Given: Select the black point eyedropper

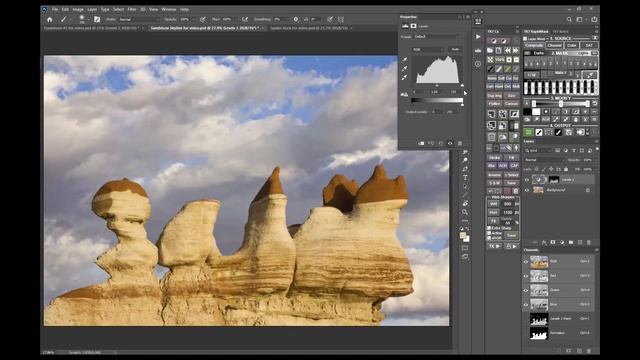Looking at the screenshot, I should 405,60.
